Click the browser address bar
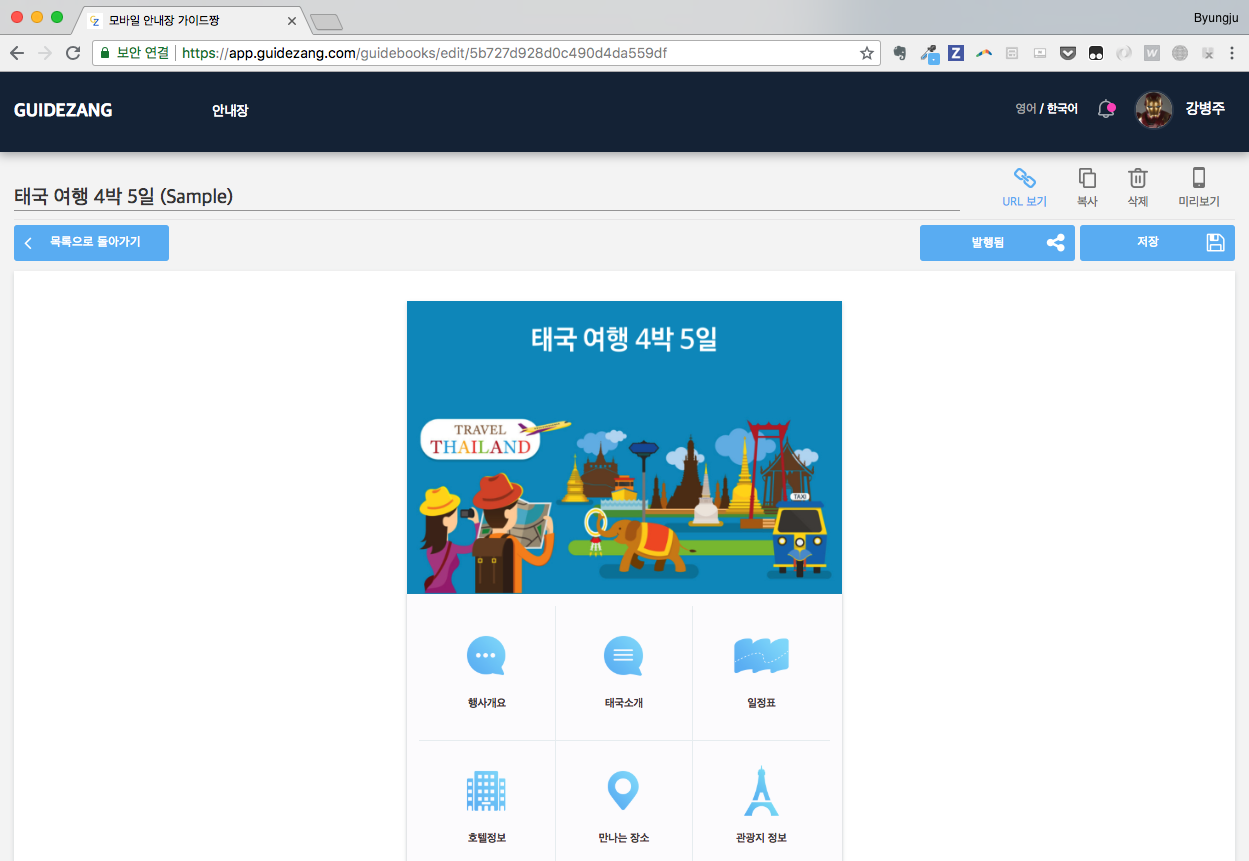 [x=485, y=53]
